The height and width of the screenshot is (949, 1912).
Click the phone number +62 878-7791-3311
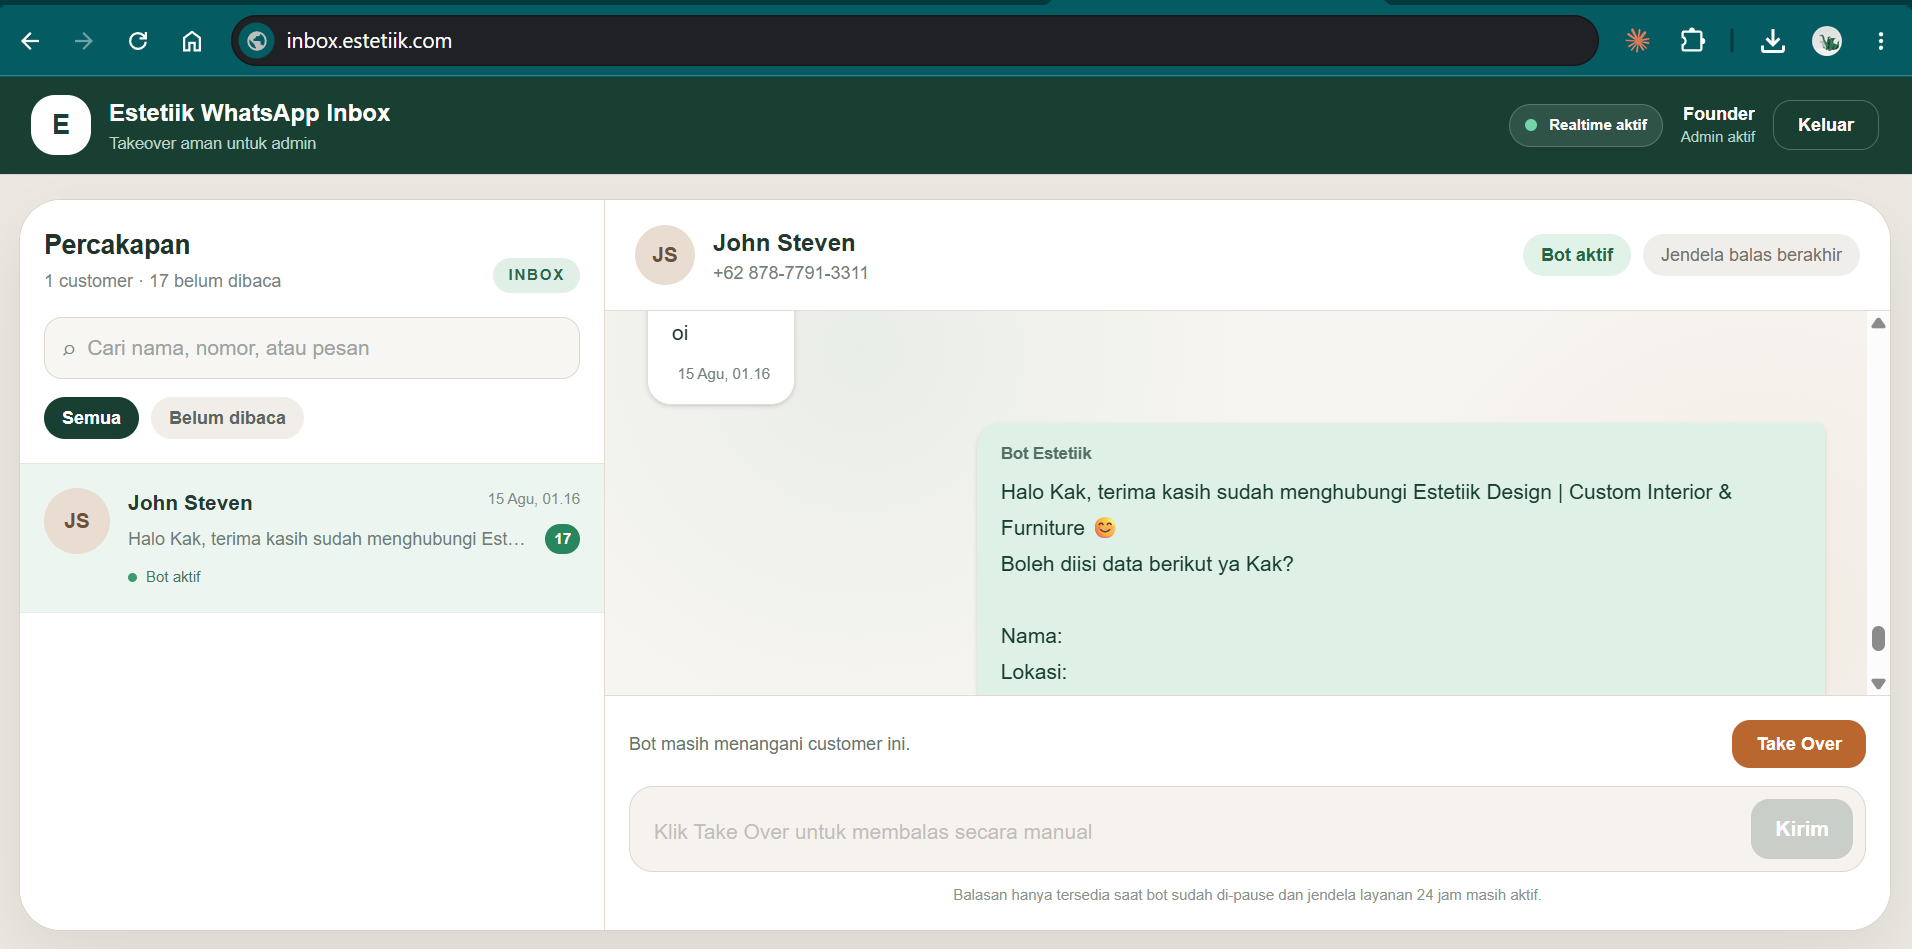pos(791,273)
